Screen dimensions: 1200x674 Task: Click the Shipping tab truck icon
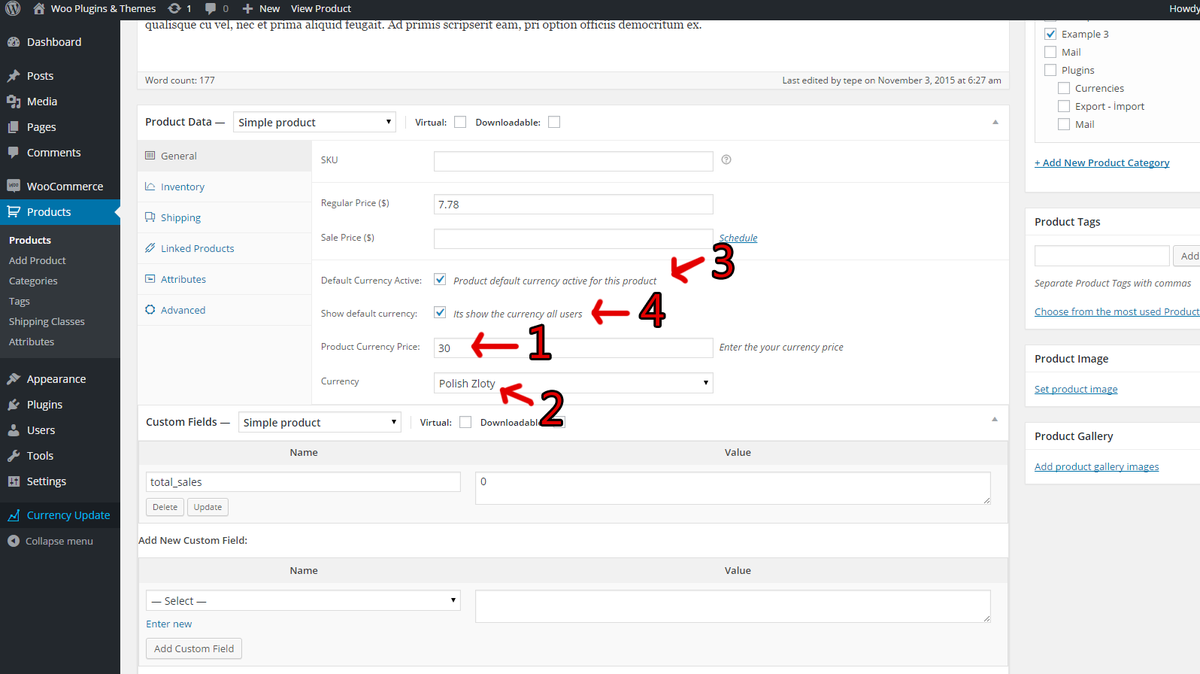point(150,217)
